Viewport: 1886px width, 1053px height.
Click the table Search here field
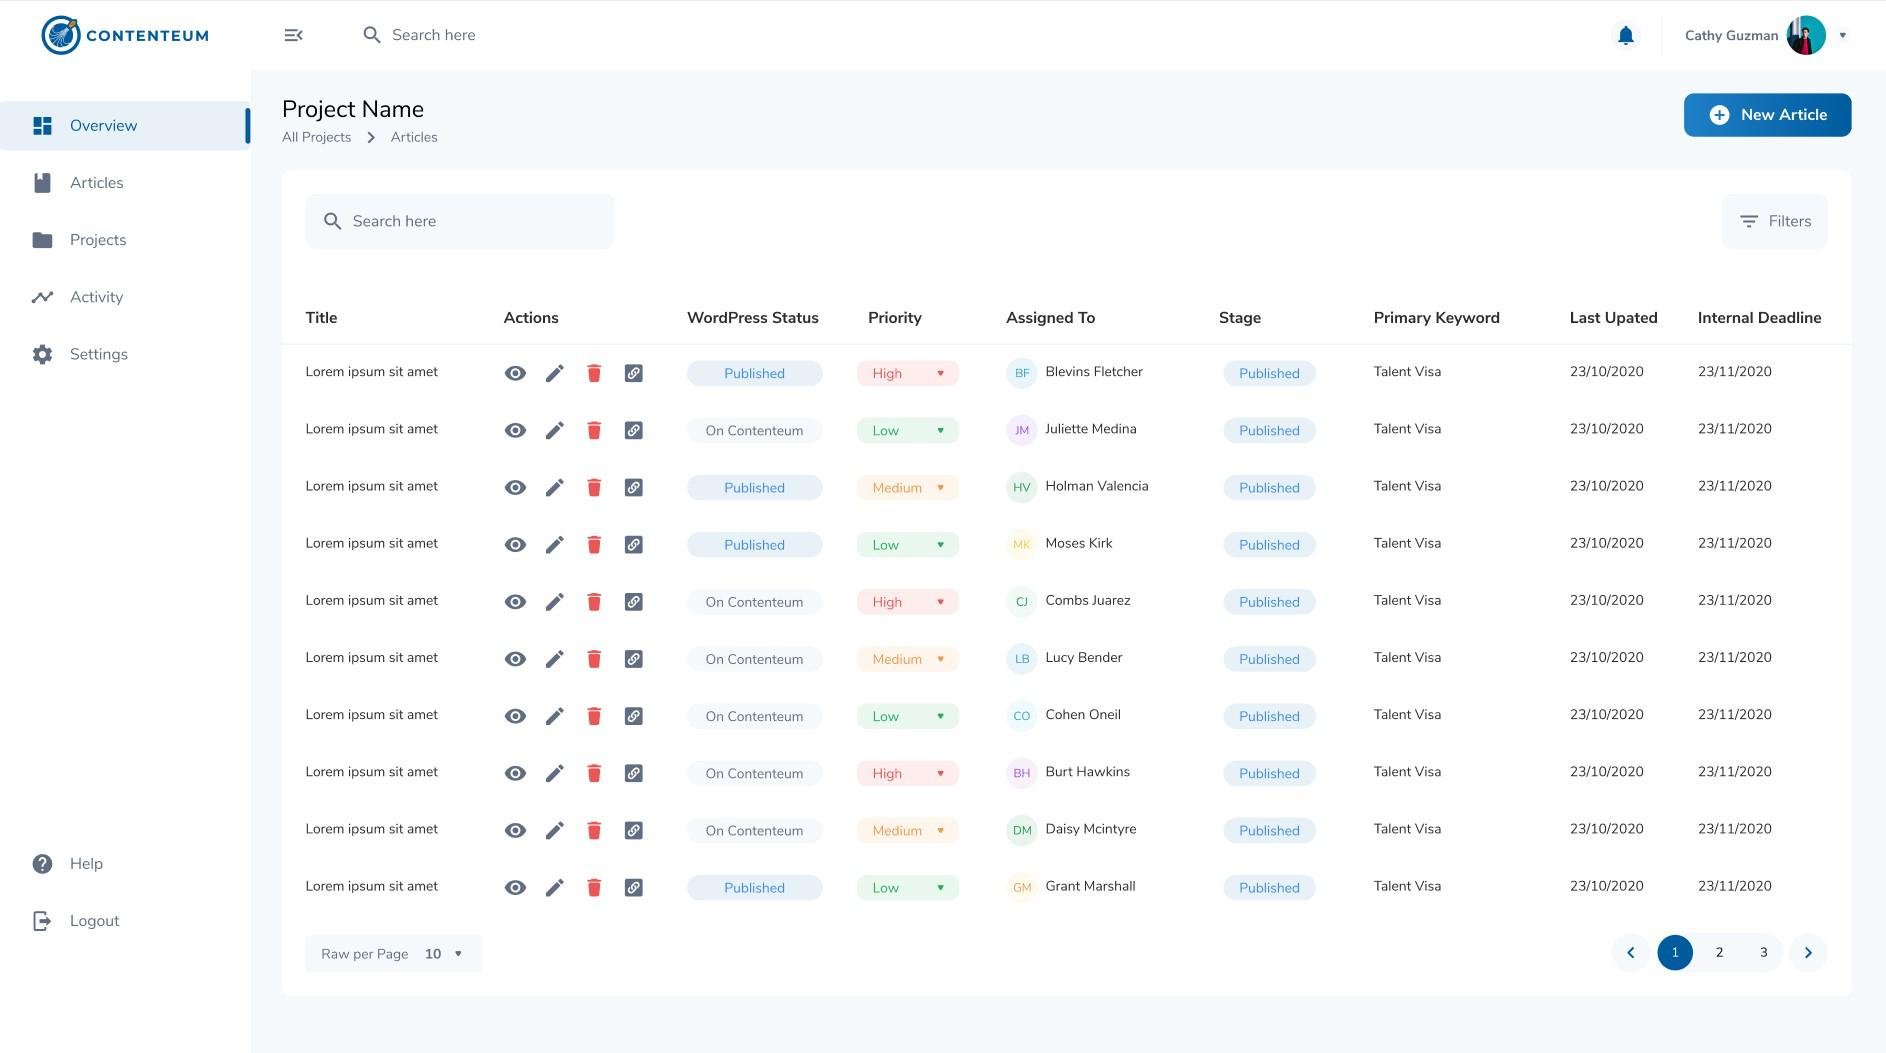tap(460, 221)
